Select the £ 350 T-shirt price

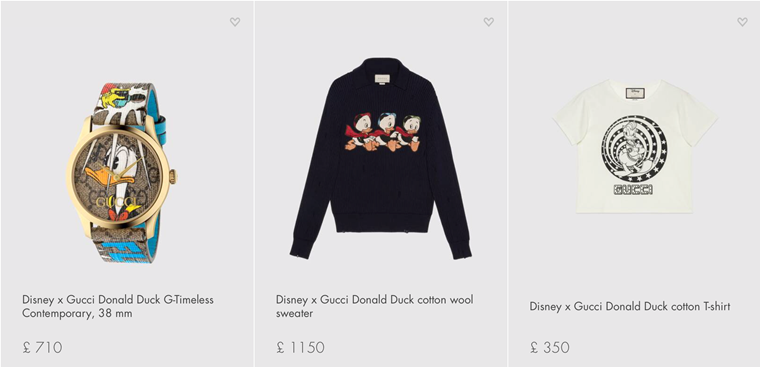tap(550, 347)
